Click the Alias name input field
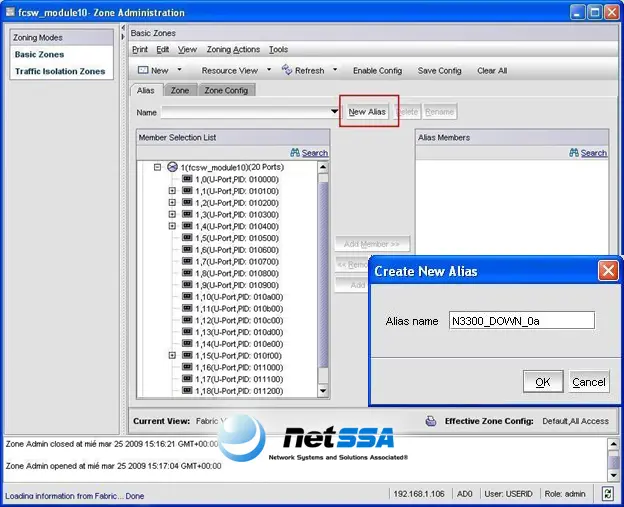Image resolution: width=624 pixels, height=507 pixels. tap(522, 320)
